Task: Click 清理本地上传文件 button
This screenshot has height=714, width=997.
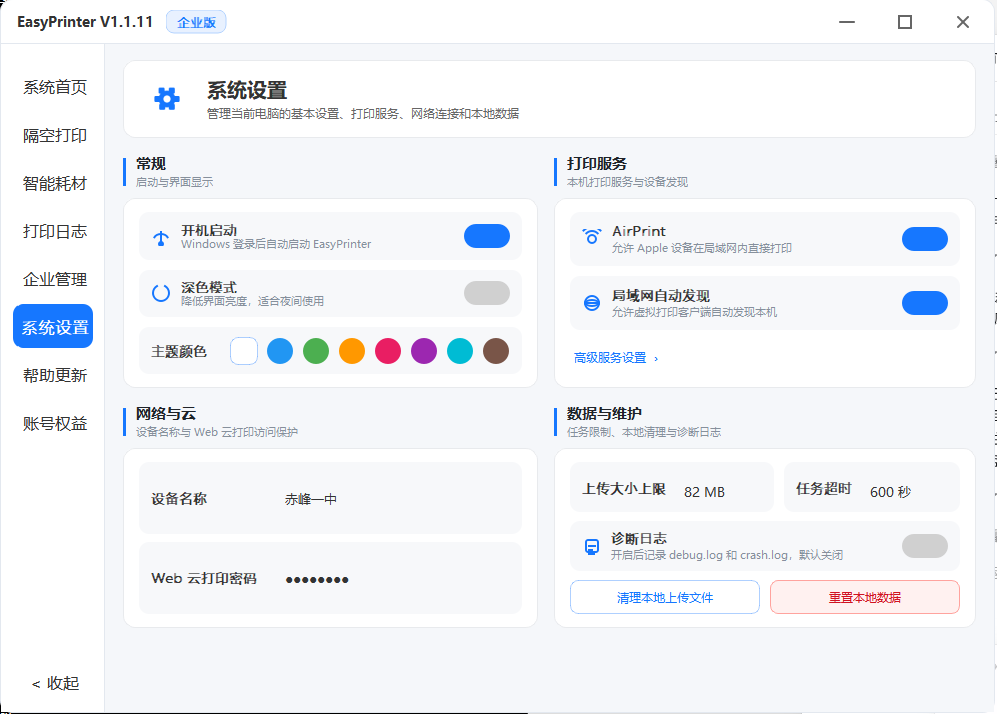Action: (664, 597)
